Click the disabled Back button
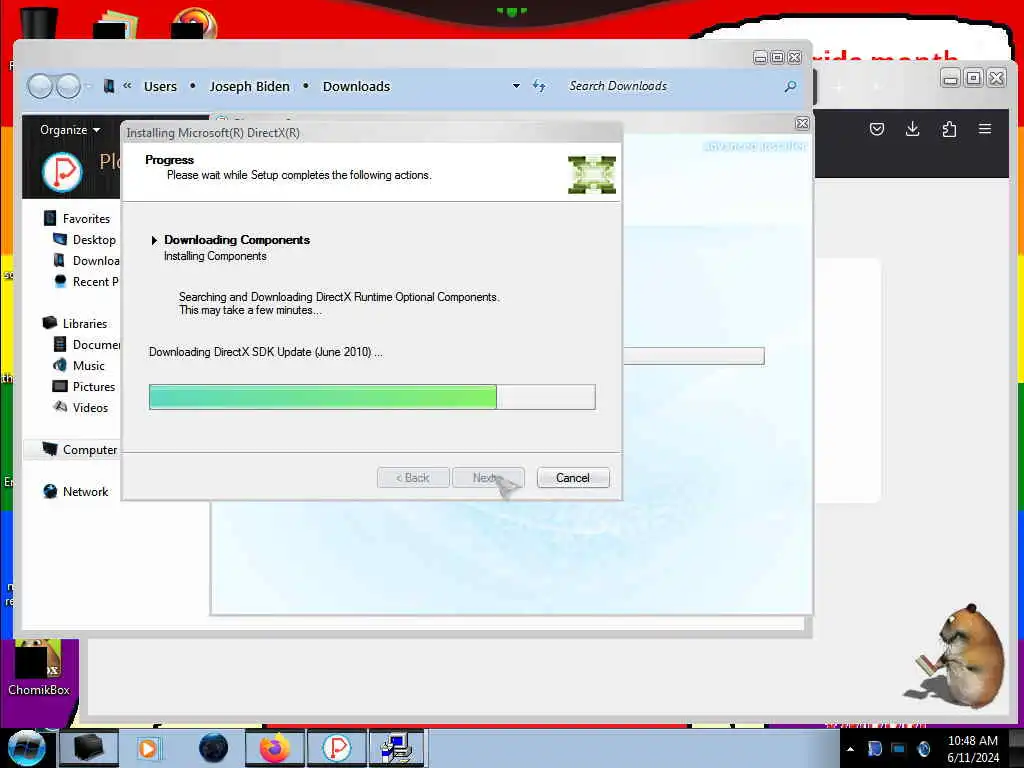This screenshot has width=1024, height=768. pyautogui.click(x=413, y=477)
